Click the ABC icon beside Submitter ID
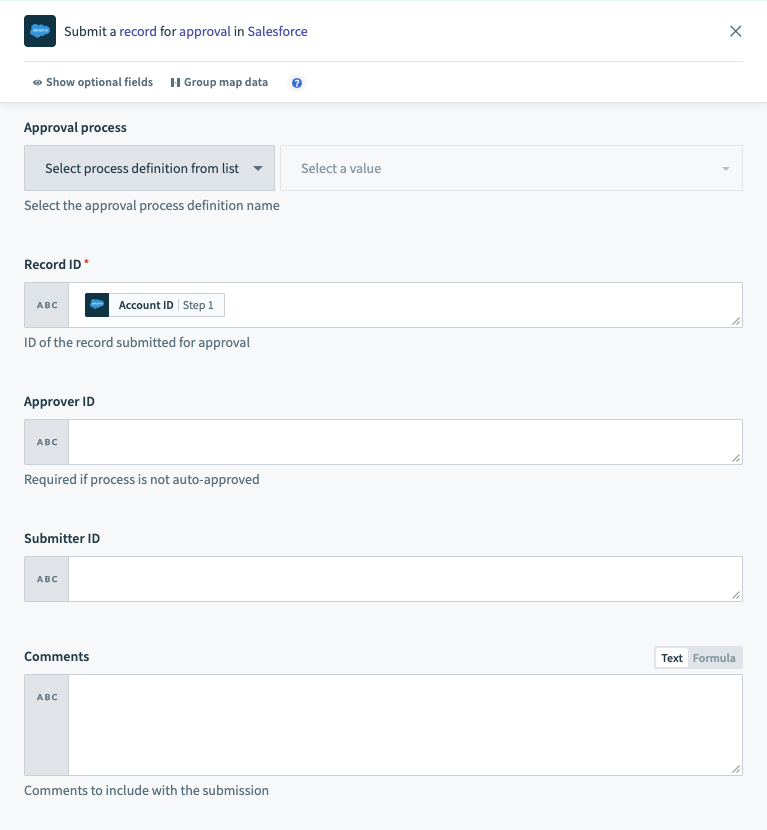 pos(45,578)
